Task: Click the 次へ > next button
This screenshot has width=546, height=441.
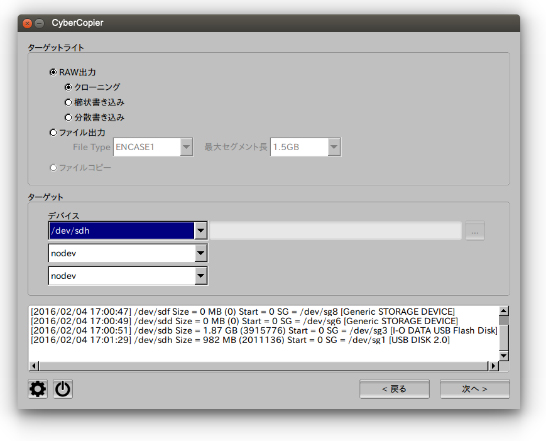Action: (475, 389)
